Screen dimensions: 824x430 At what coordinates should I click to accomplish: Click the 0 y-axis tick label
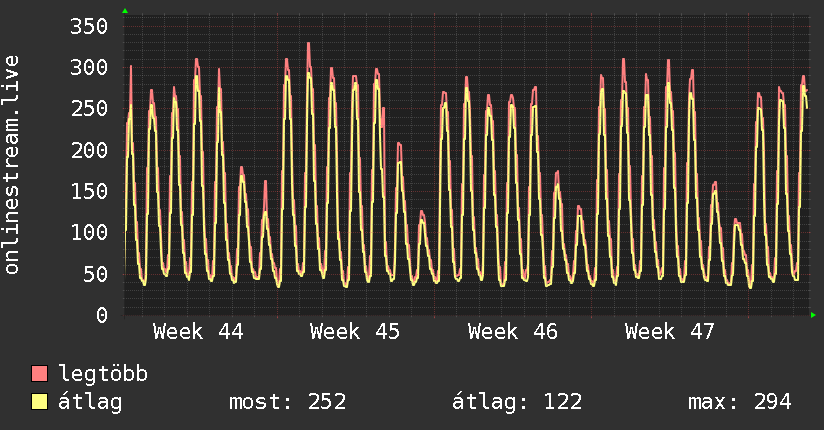tap(102, 315)
